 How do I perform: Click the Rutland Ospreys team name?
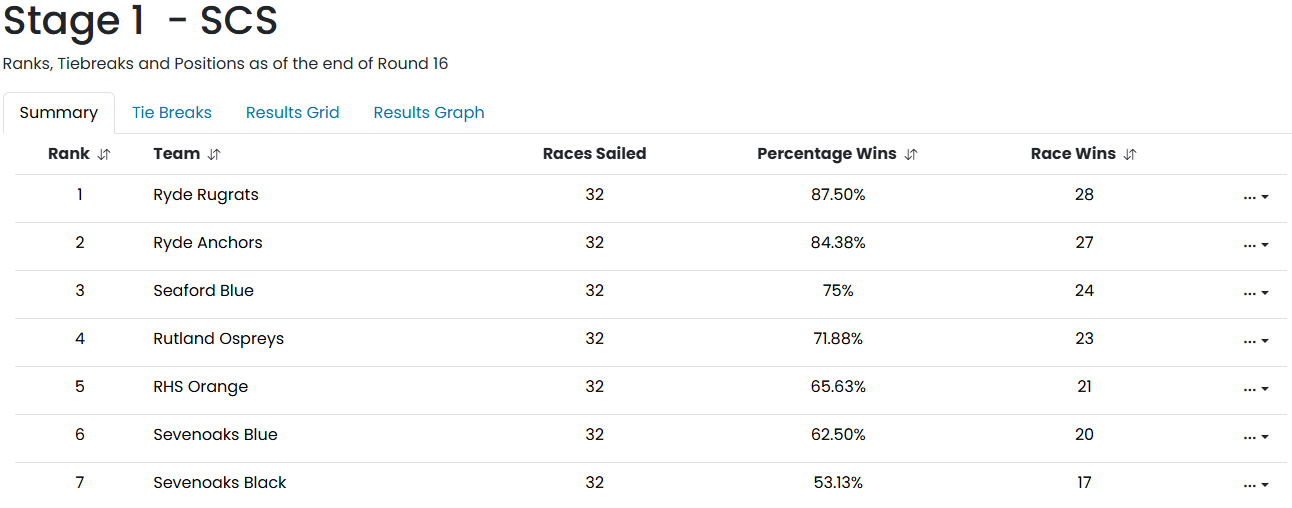tap(218, 339)
